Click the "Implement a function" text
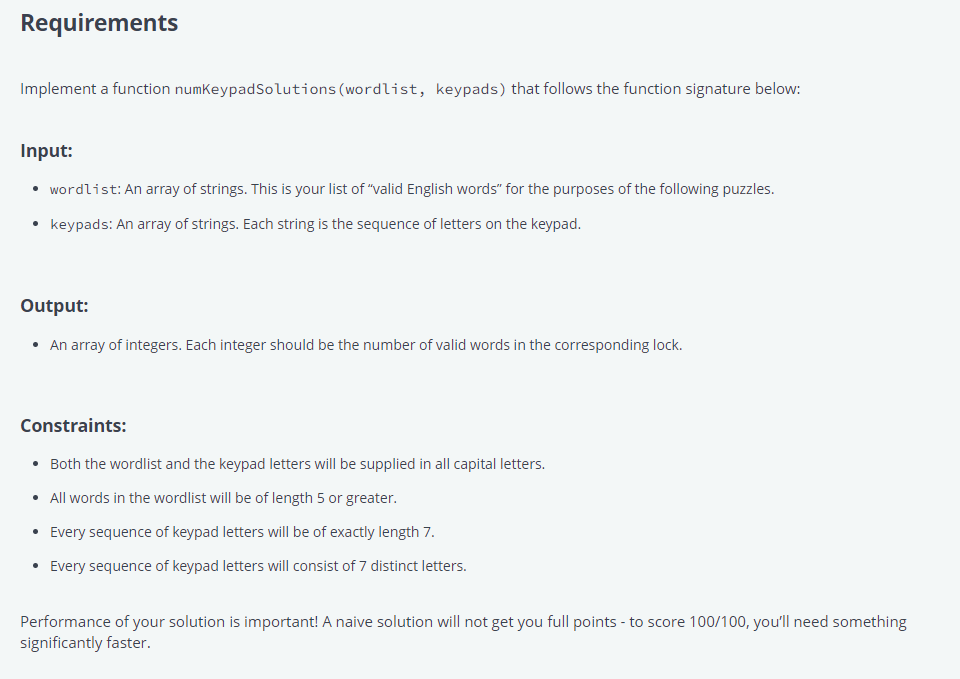960x679 pixels. (x=95, y=89)
